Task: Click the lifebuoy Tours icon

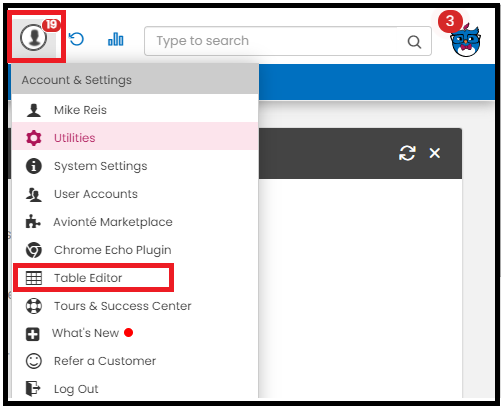Action: click(34, 306)
